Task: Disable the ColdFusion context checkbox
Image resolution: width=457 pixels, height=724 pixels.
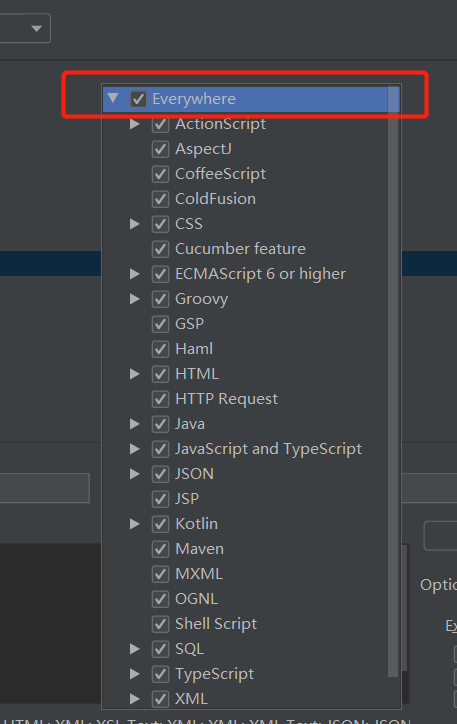Action: click(x=160, y=199)
